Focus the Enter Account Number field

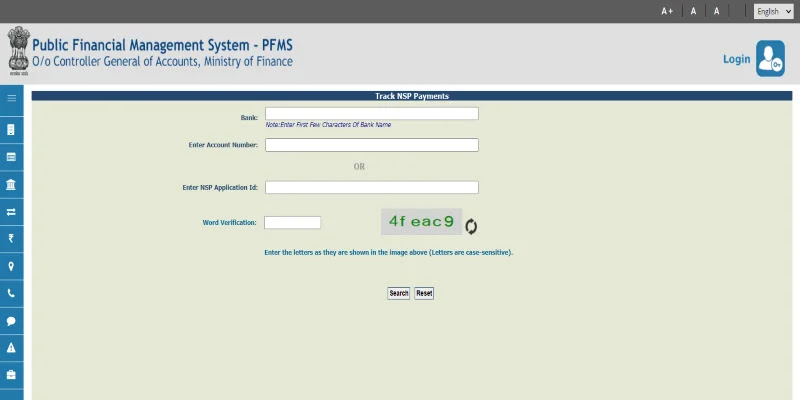coord(371,145)
